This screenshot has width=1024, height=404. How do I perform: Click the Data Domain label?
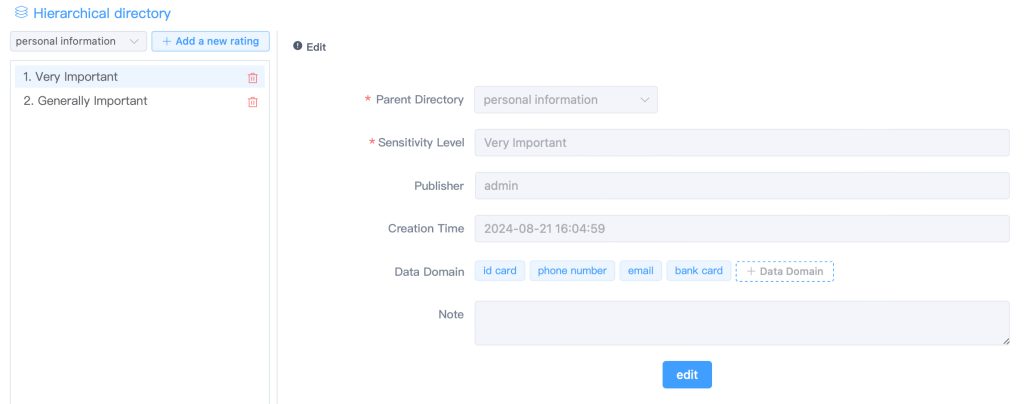[429, 272]
